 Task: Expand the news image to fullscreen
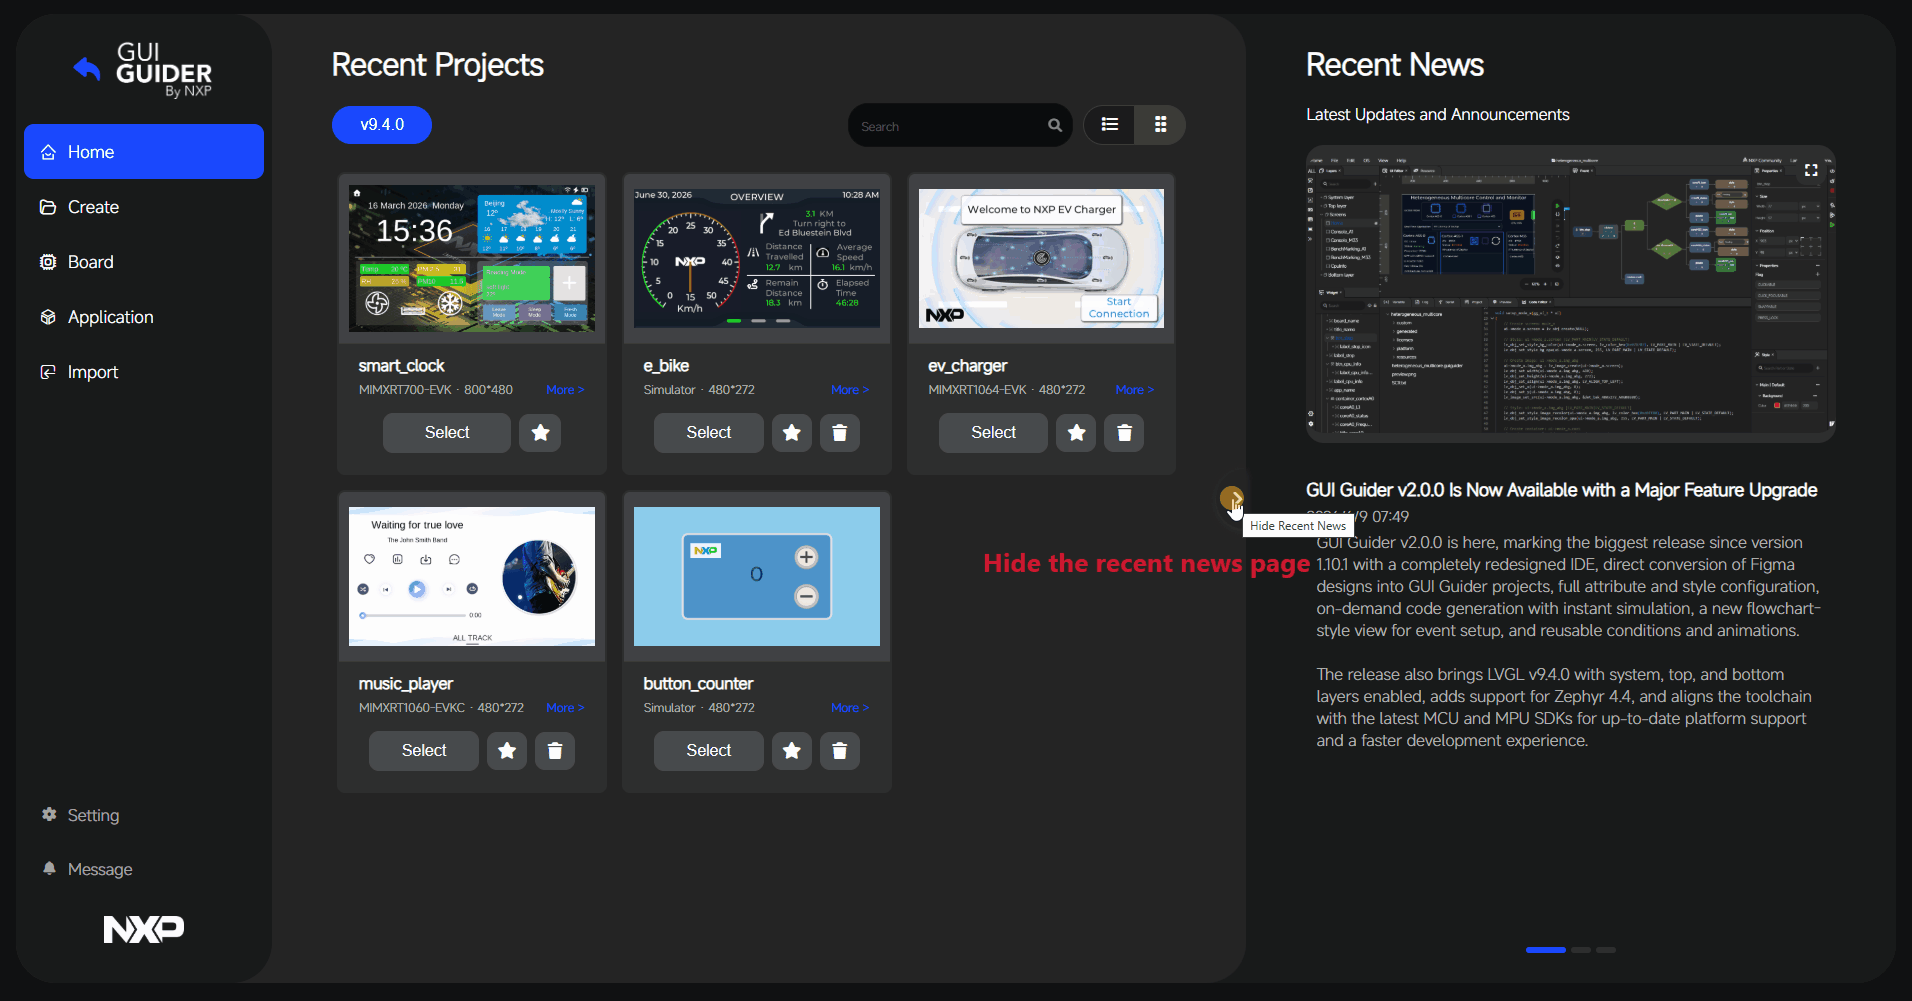[1811, 170]
